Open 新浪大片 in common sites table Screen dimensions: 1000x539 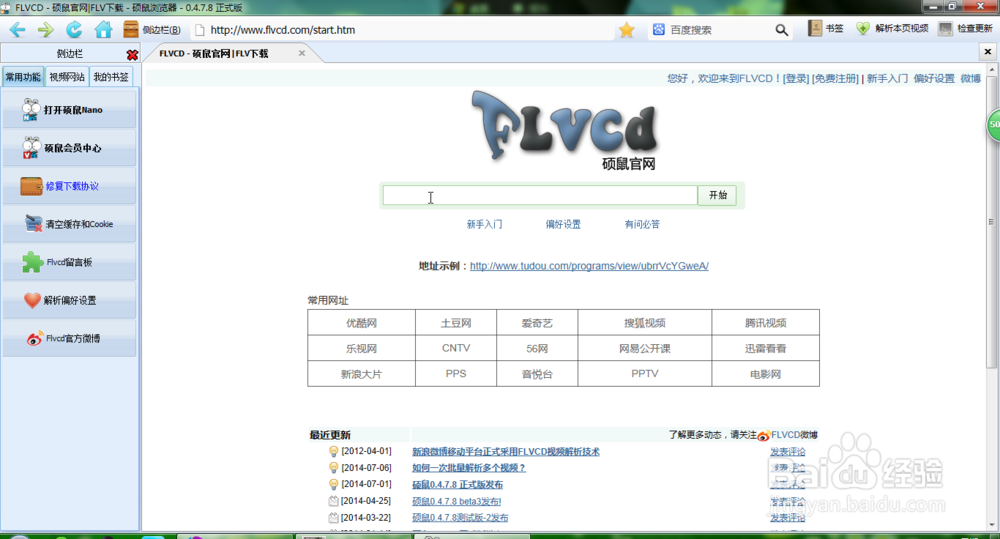(362, 374)
